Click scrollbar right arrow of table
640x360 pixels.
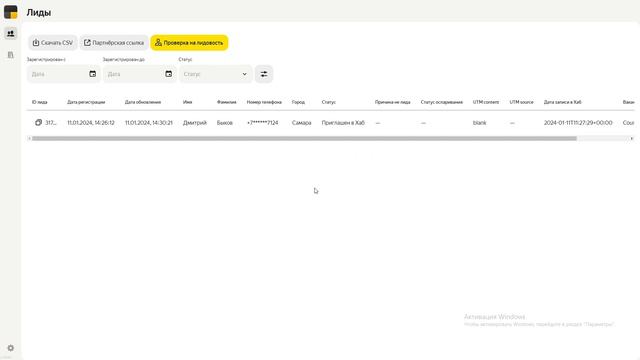632,138
